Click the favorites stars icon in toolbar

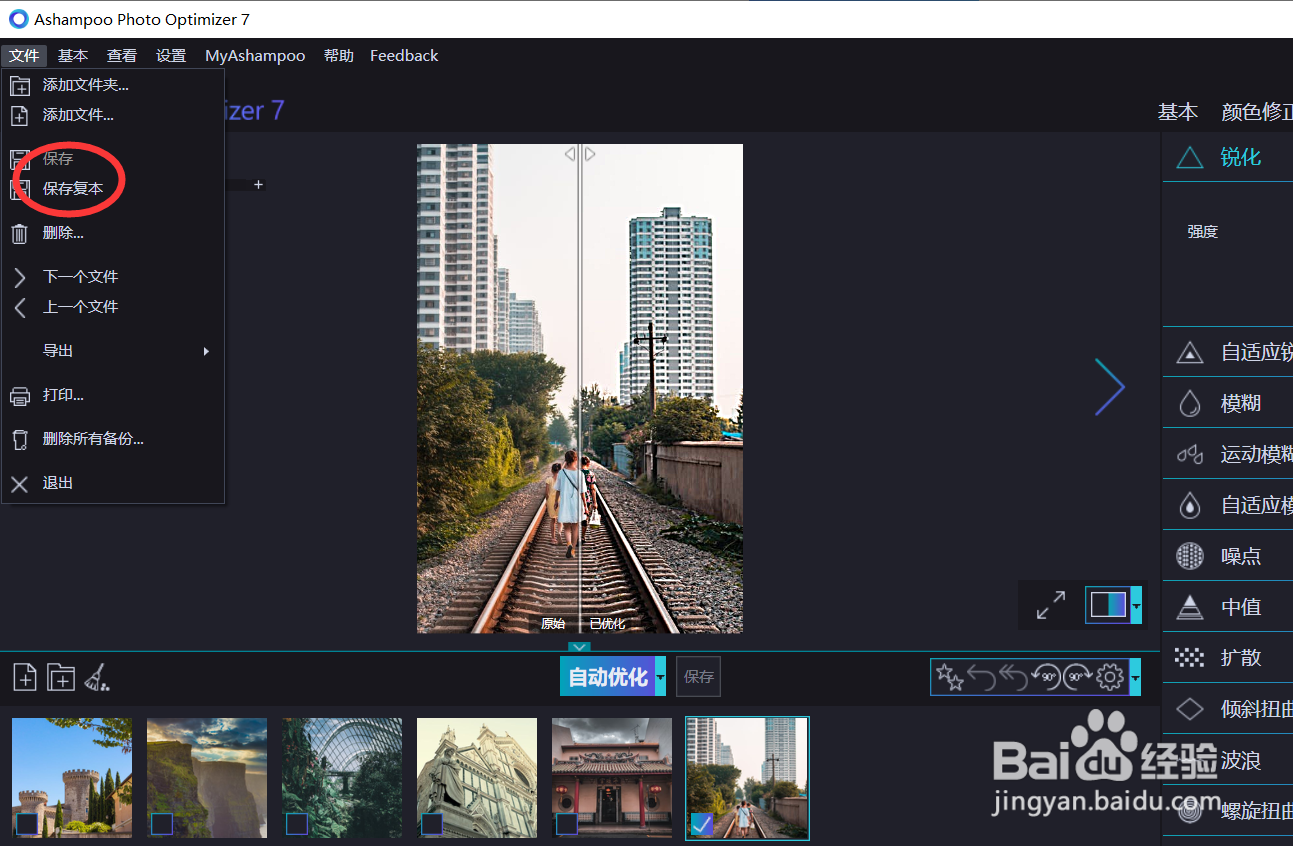click(x=949, y=678)
